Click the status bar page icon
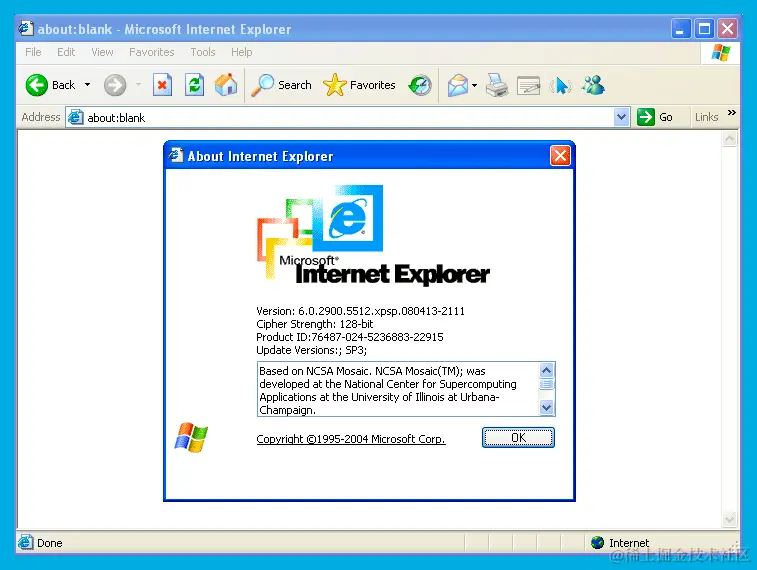The image size is (757, 570). coord(26,542)
